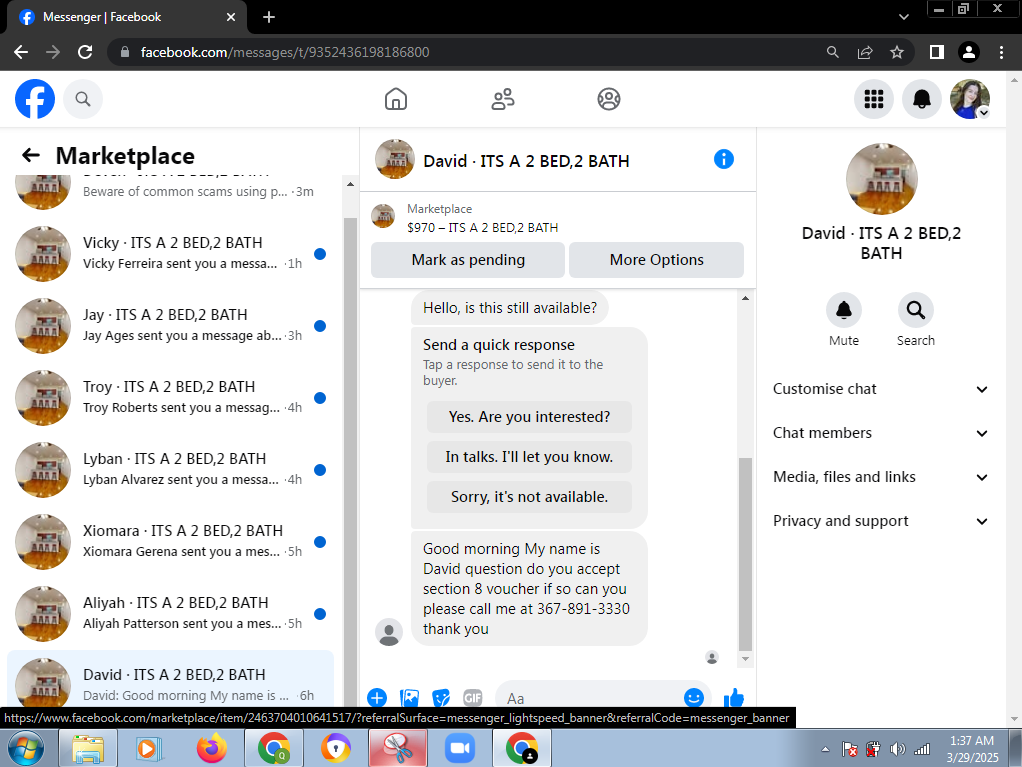The image size is (1022, 767).
Task: Launch Firefox from the taskbar
Action: tap(211, 748)
